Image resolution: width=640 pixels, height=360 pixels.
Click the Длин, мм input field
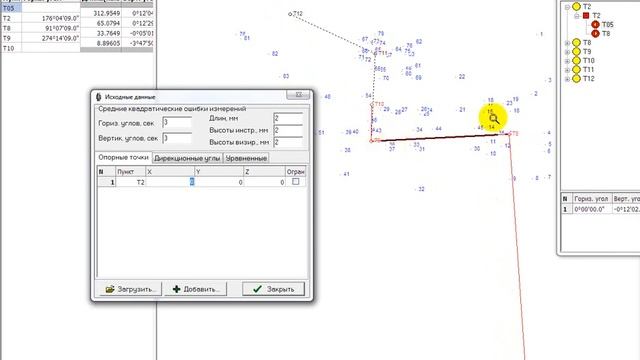click(x=288, y=118)
